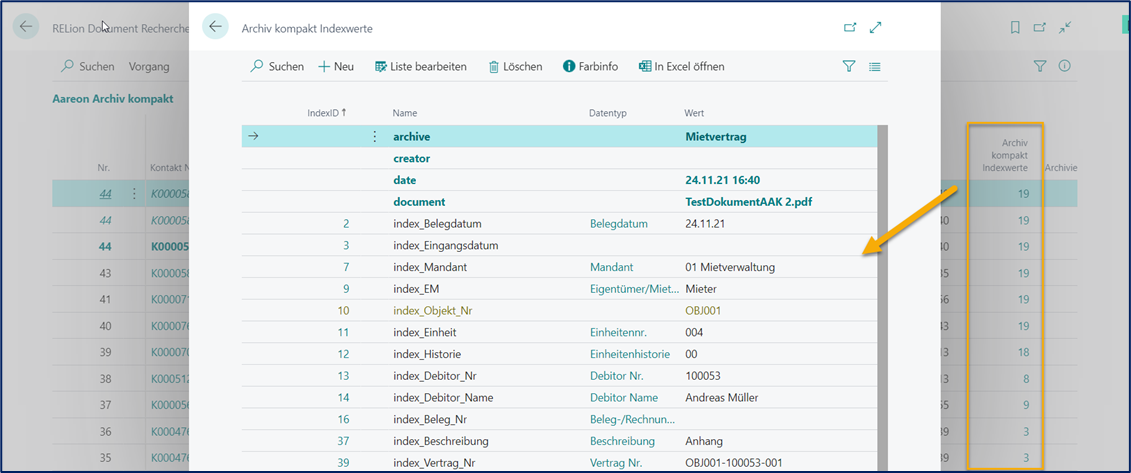Open the filter pane in the dialog
Screen dimensions: 1131x473
point(849,67)
